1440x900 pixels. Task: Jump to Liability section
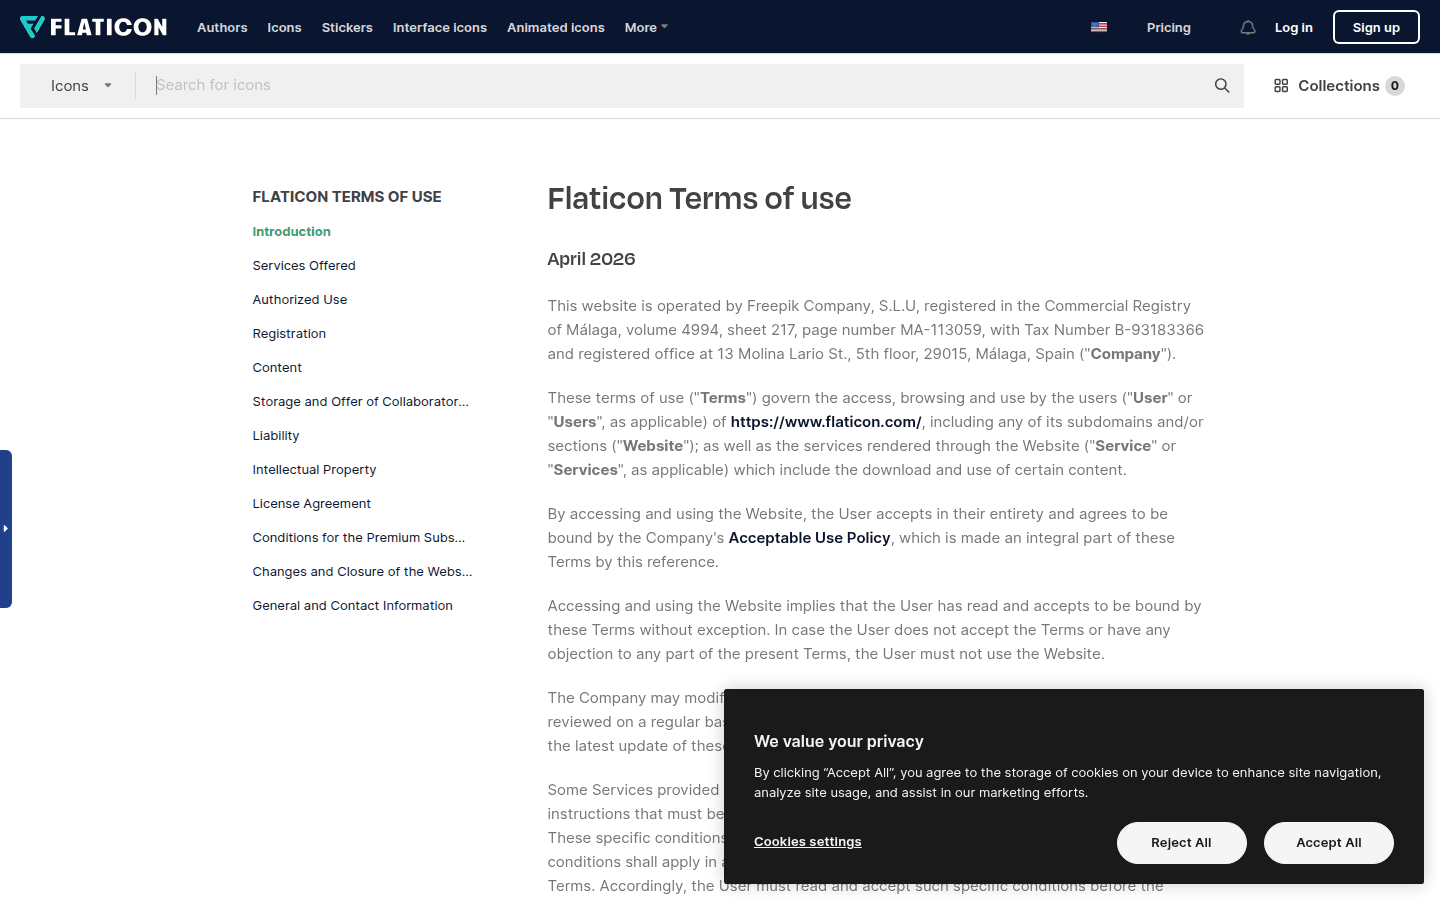tap(276, 435)
